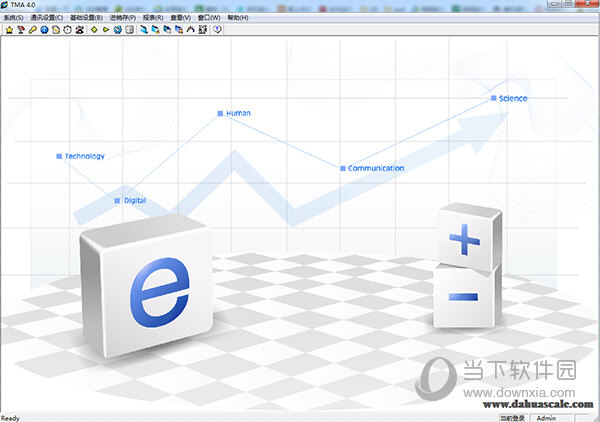Click the yellow key toolbar icon
Image resolution: width=600 pixels, height=422 pixels.
33,29
